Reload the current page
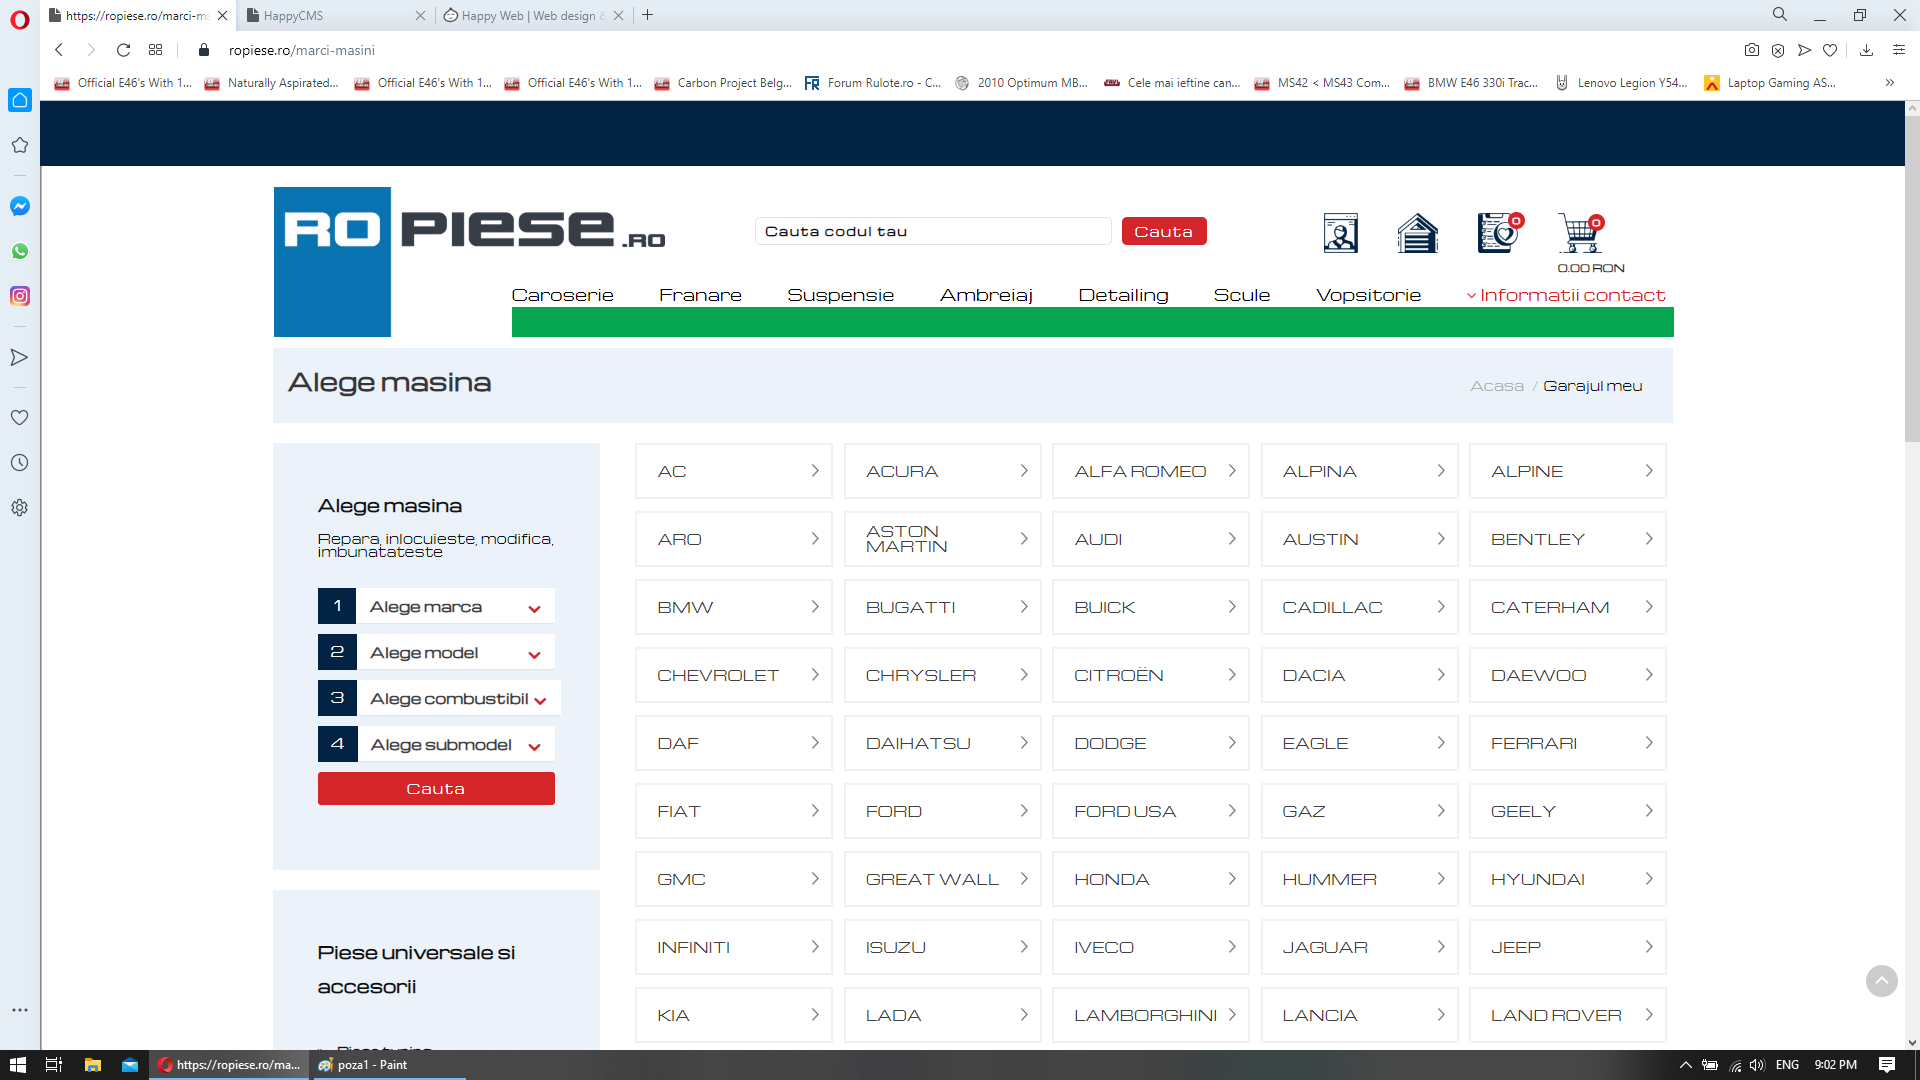 (123, 50)
